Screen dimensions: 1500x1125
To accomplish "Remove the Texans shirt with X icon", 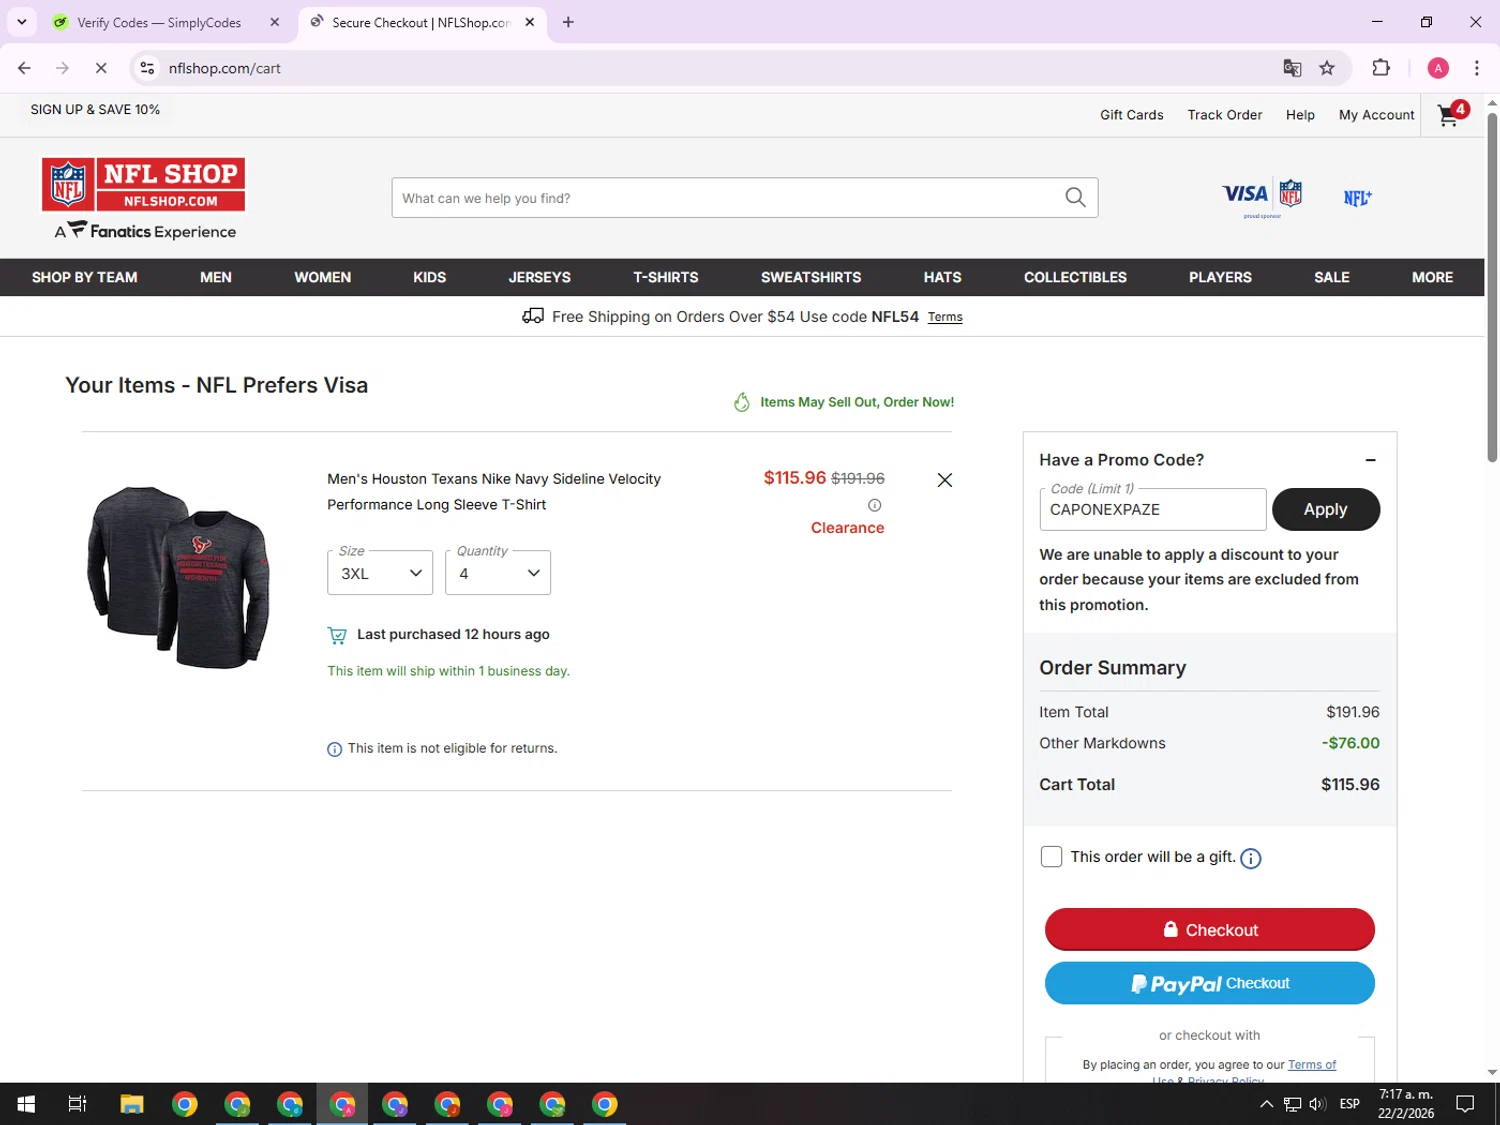I will pos(944,480).
